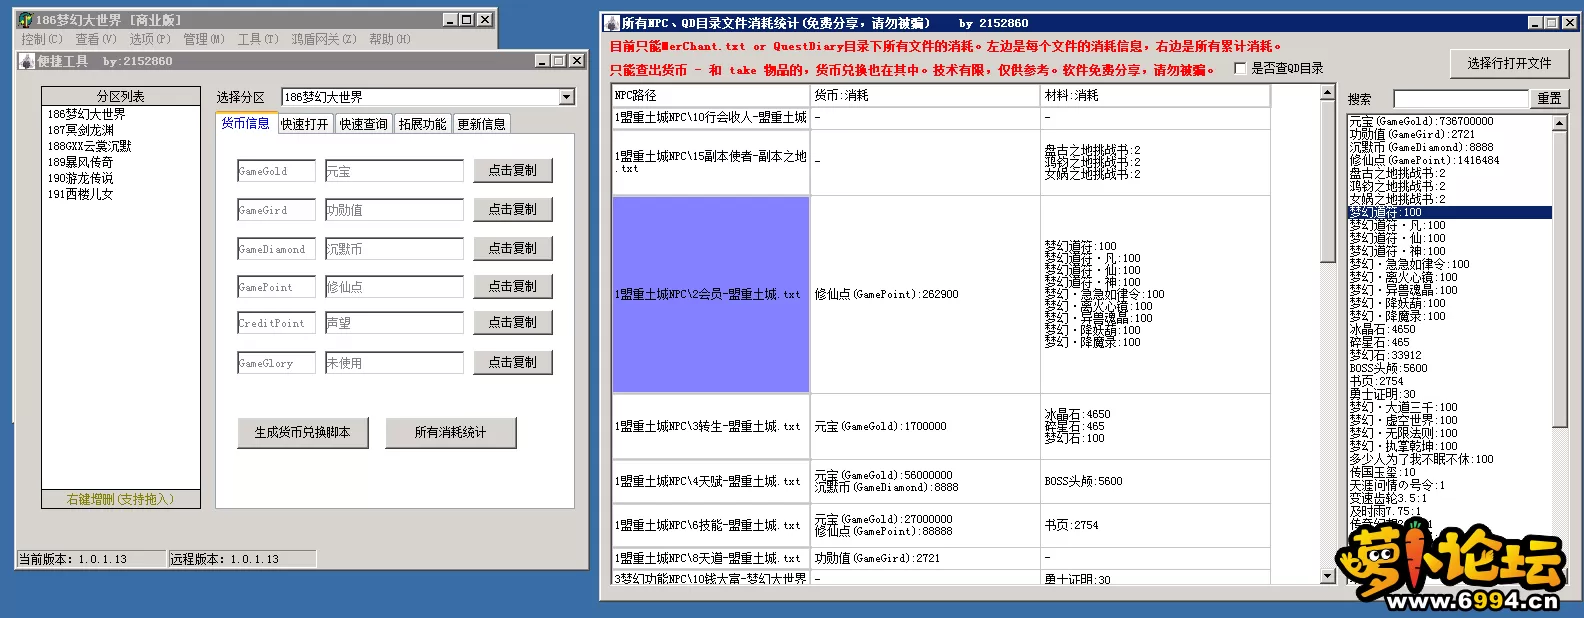Screen dimensions: 1584x618
Task: Select 189暴风传奇 in the 分区列表
Action: pyautogui.click(x=81, y=162)
